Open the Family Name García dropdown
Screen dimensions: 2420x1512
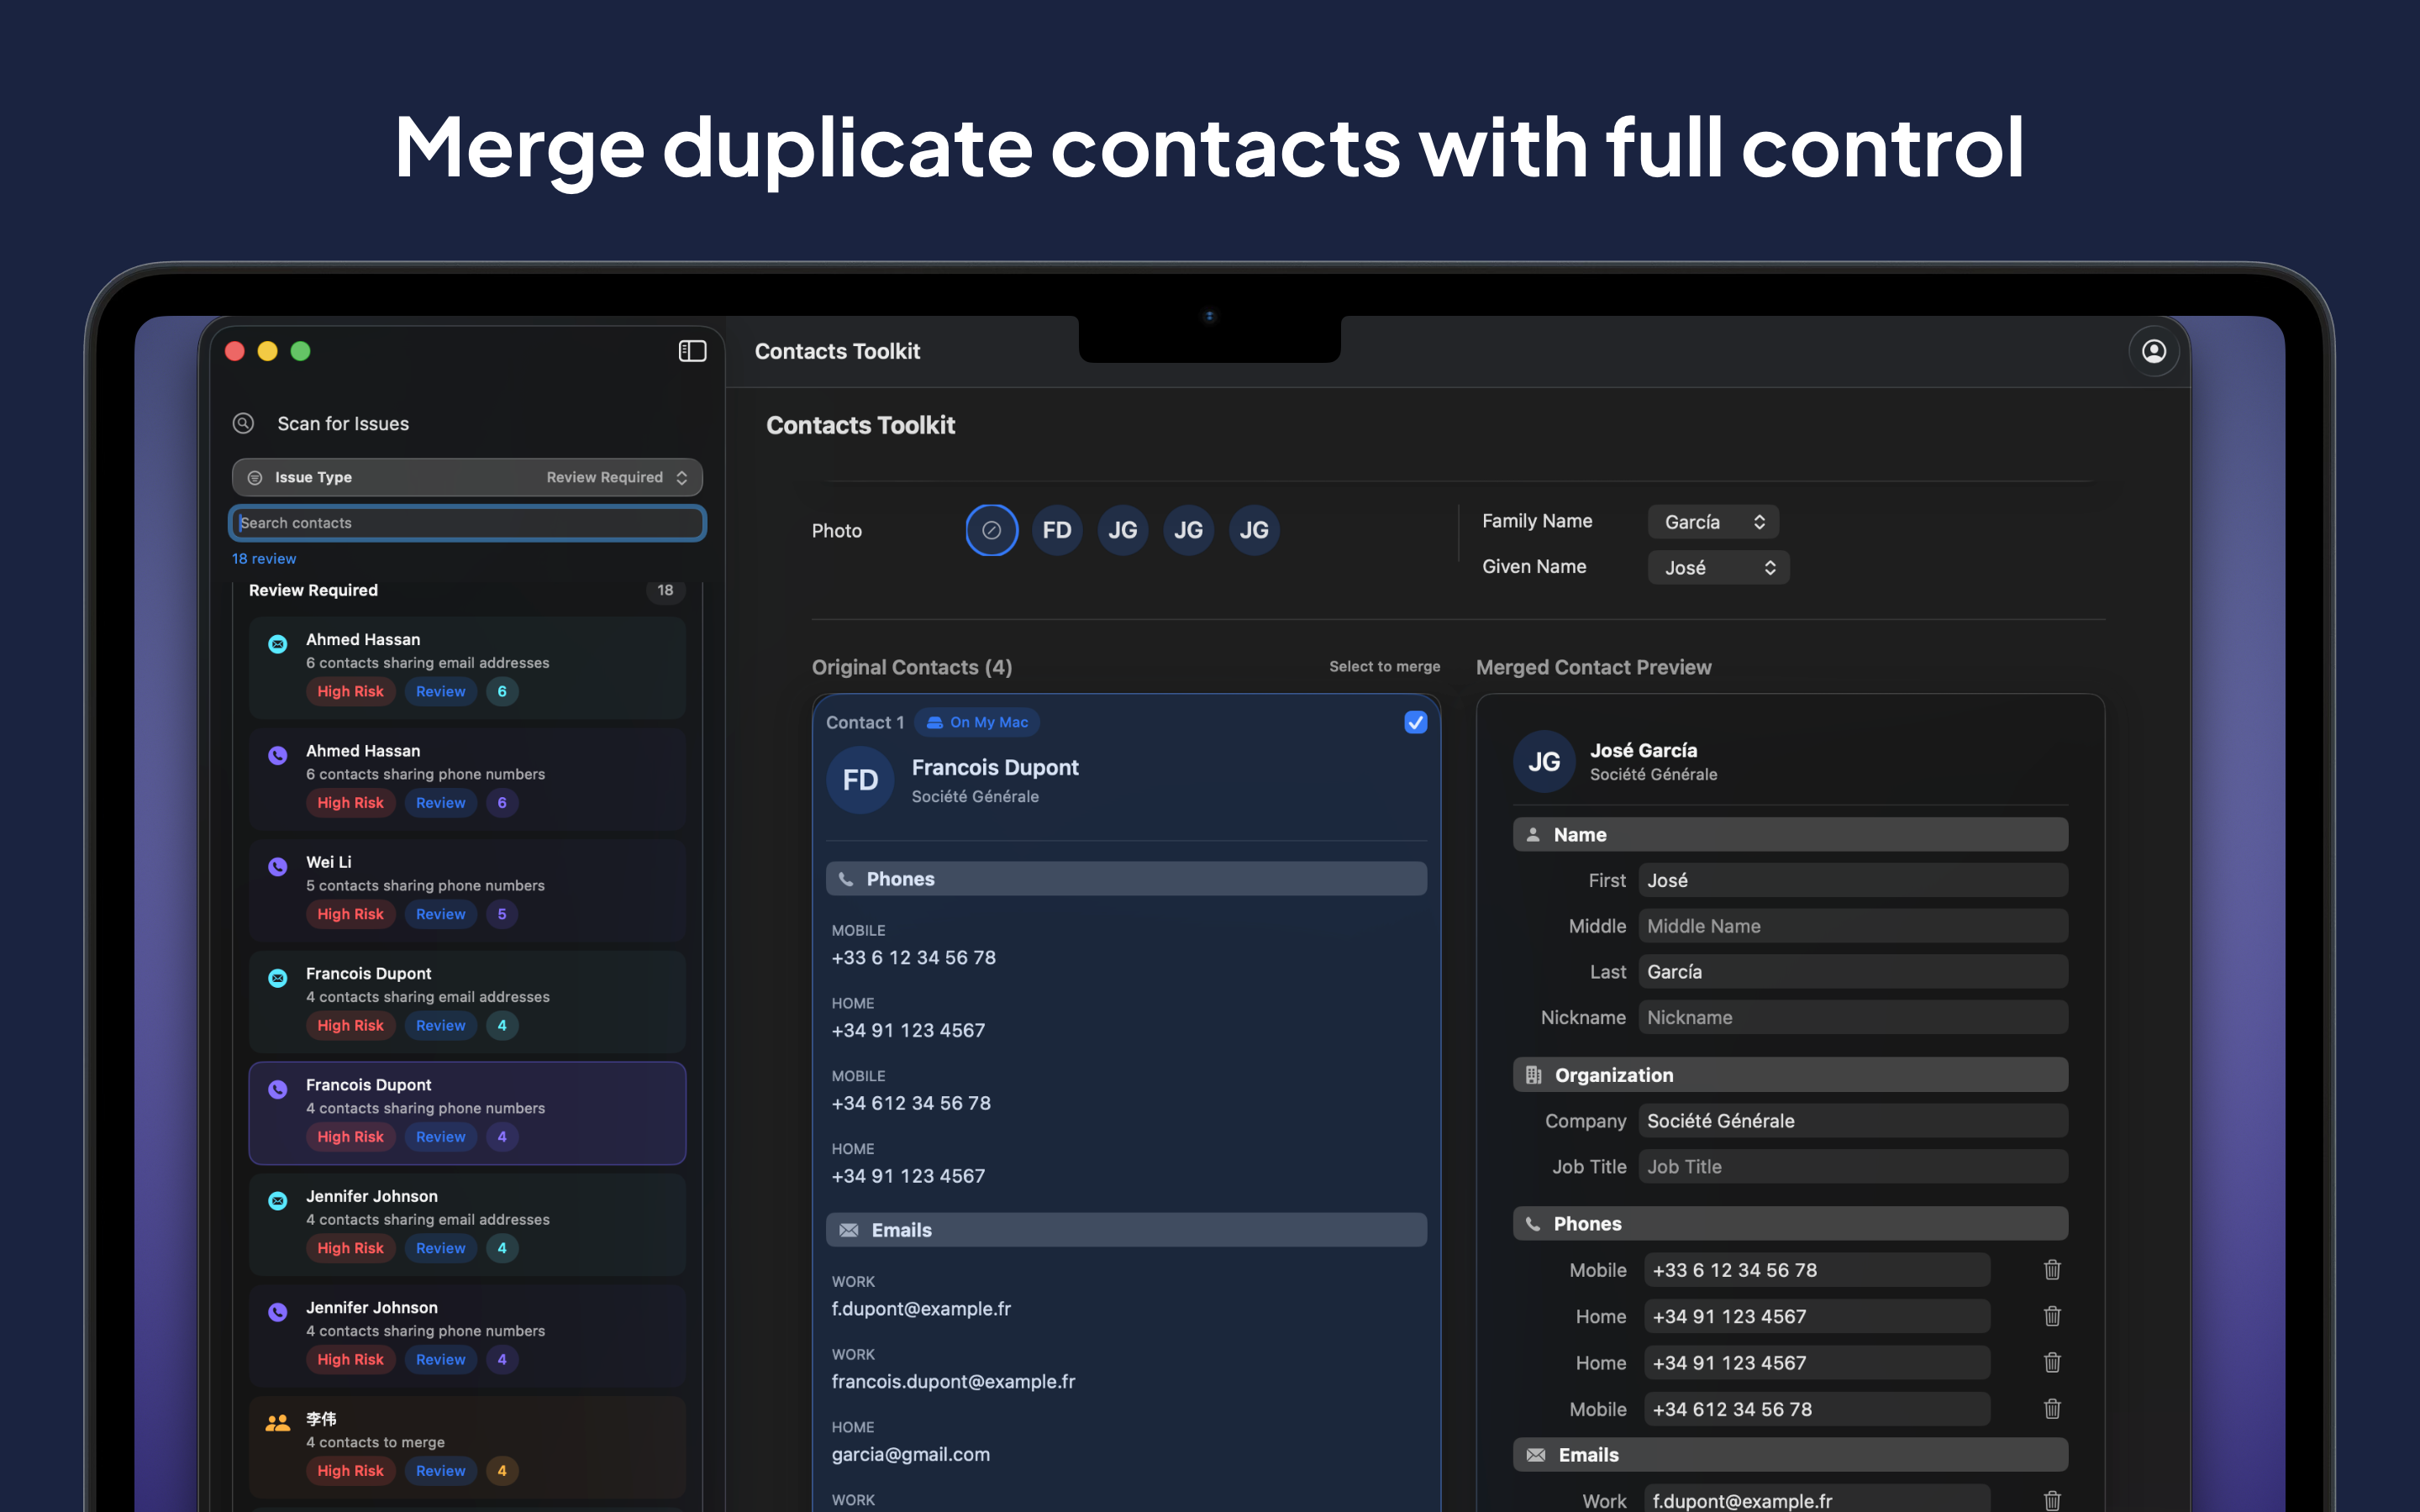1712,521
